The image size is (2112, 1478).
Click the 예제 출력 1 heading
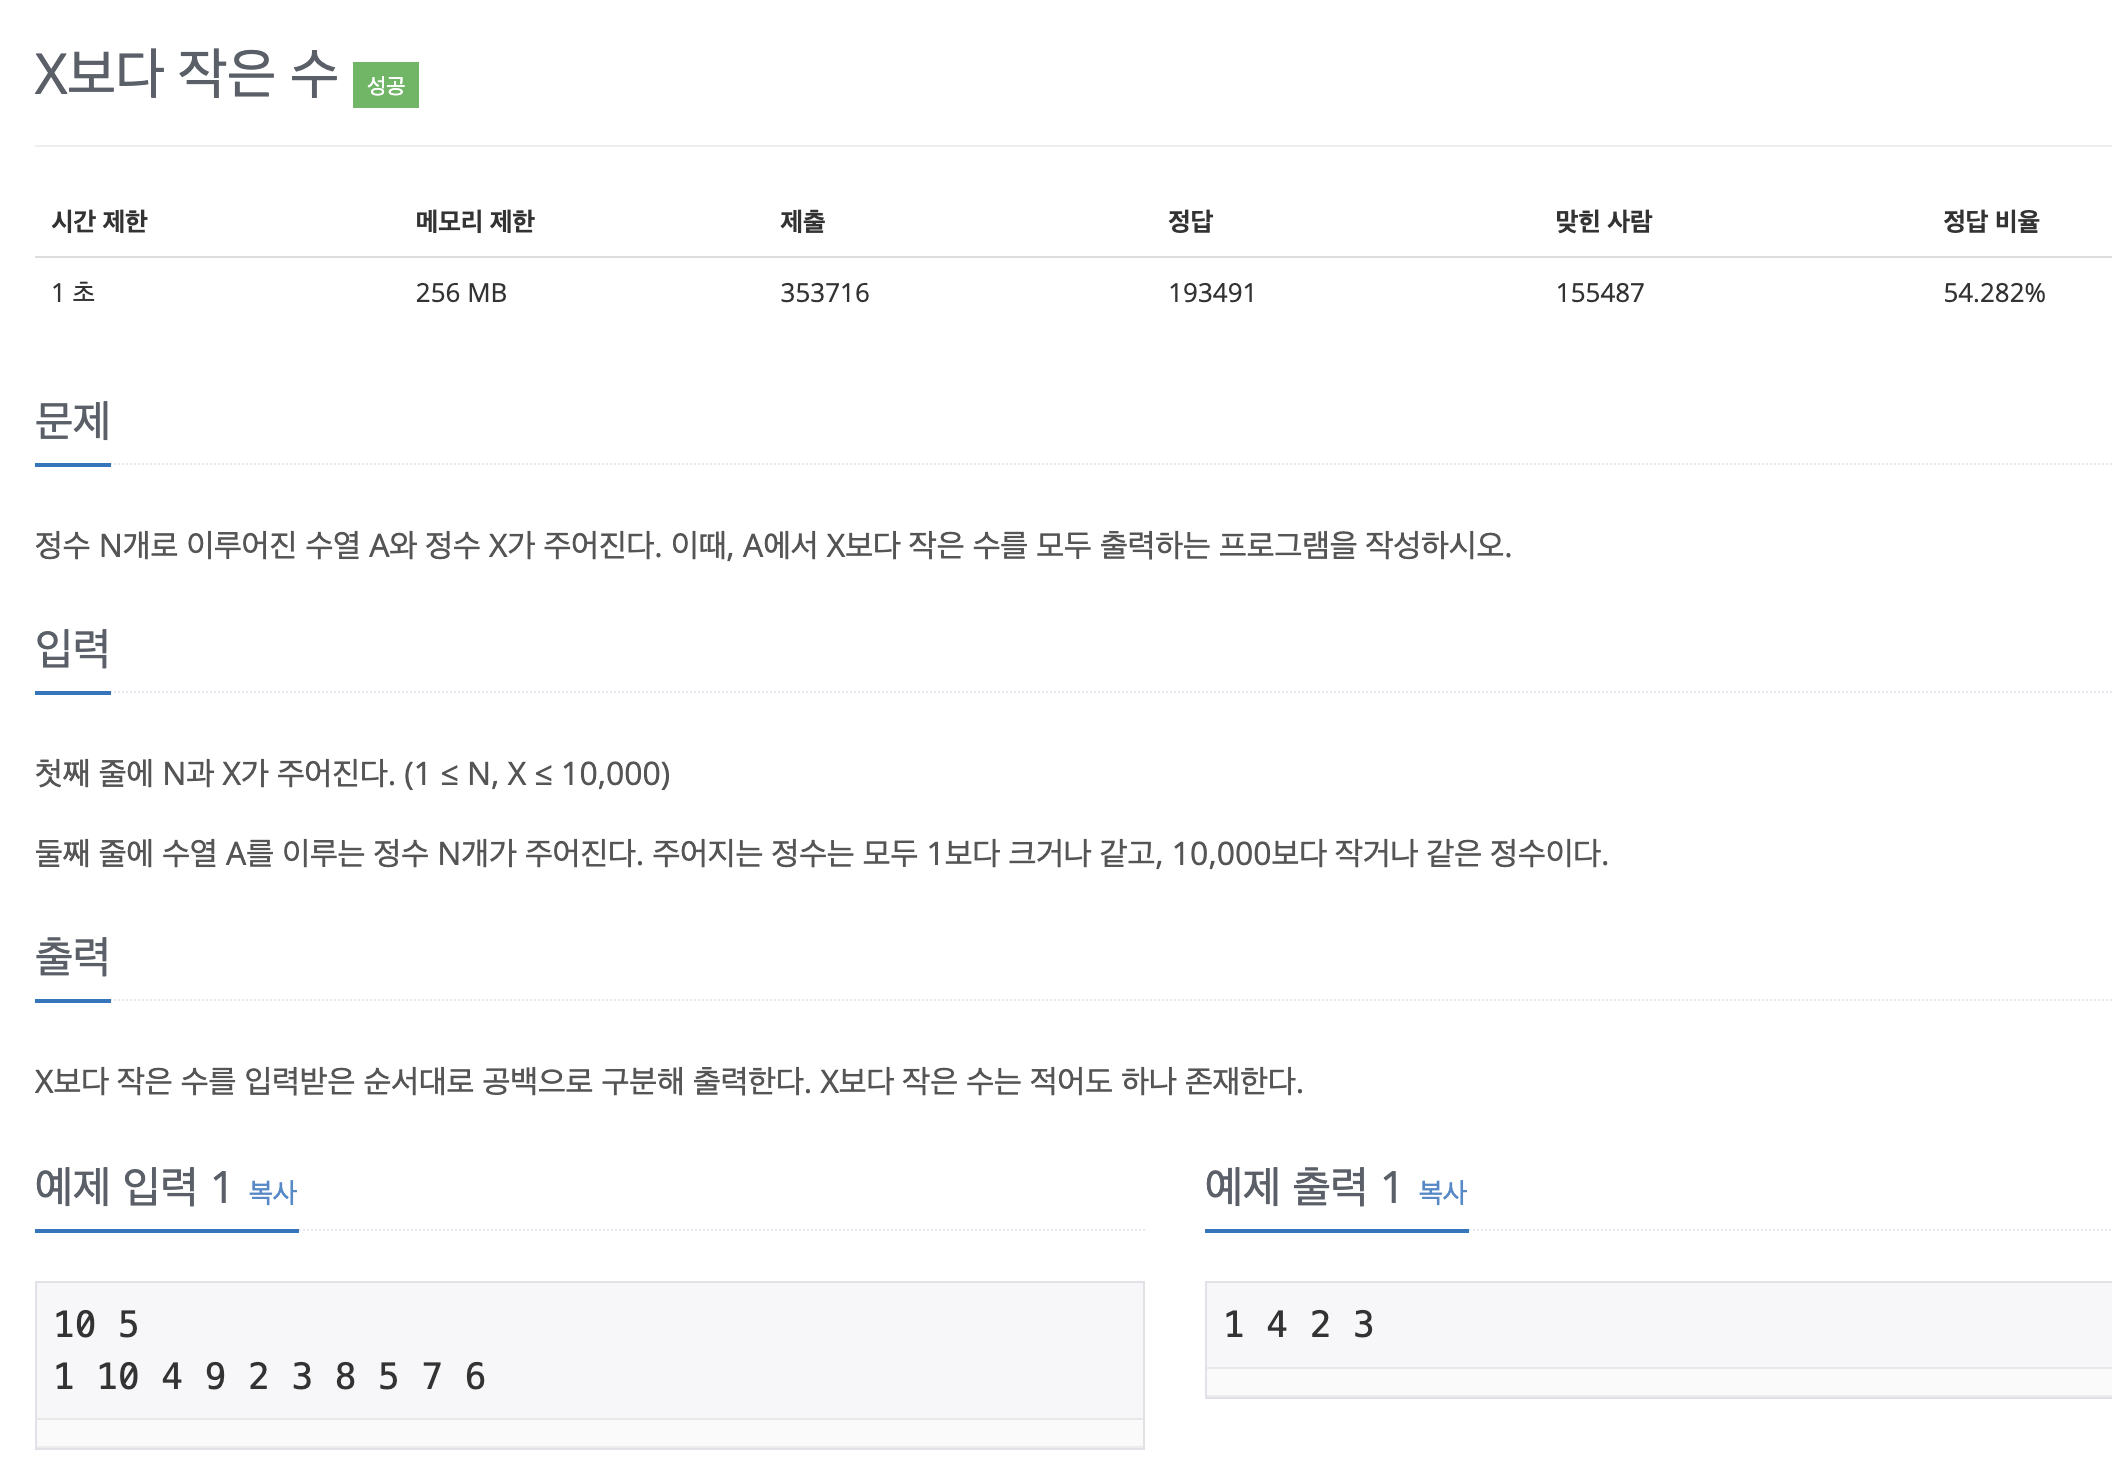1303,1187
